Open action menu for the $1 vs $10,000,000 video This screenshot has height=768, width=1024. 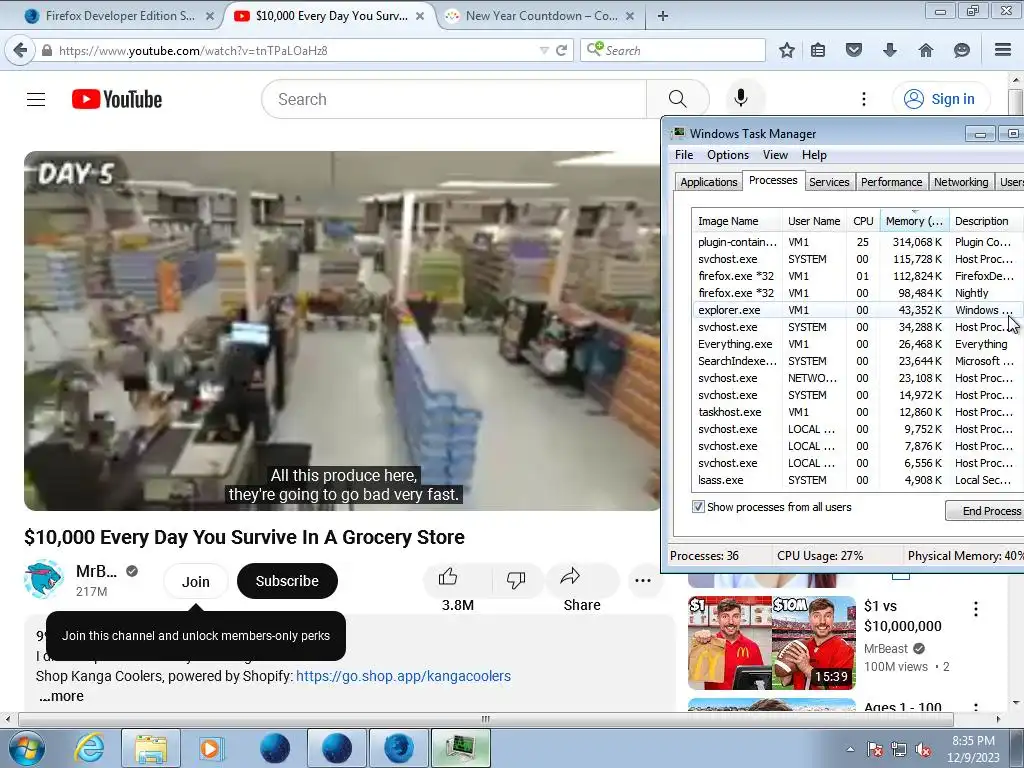point(976,609)
